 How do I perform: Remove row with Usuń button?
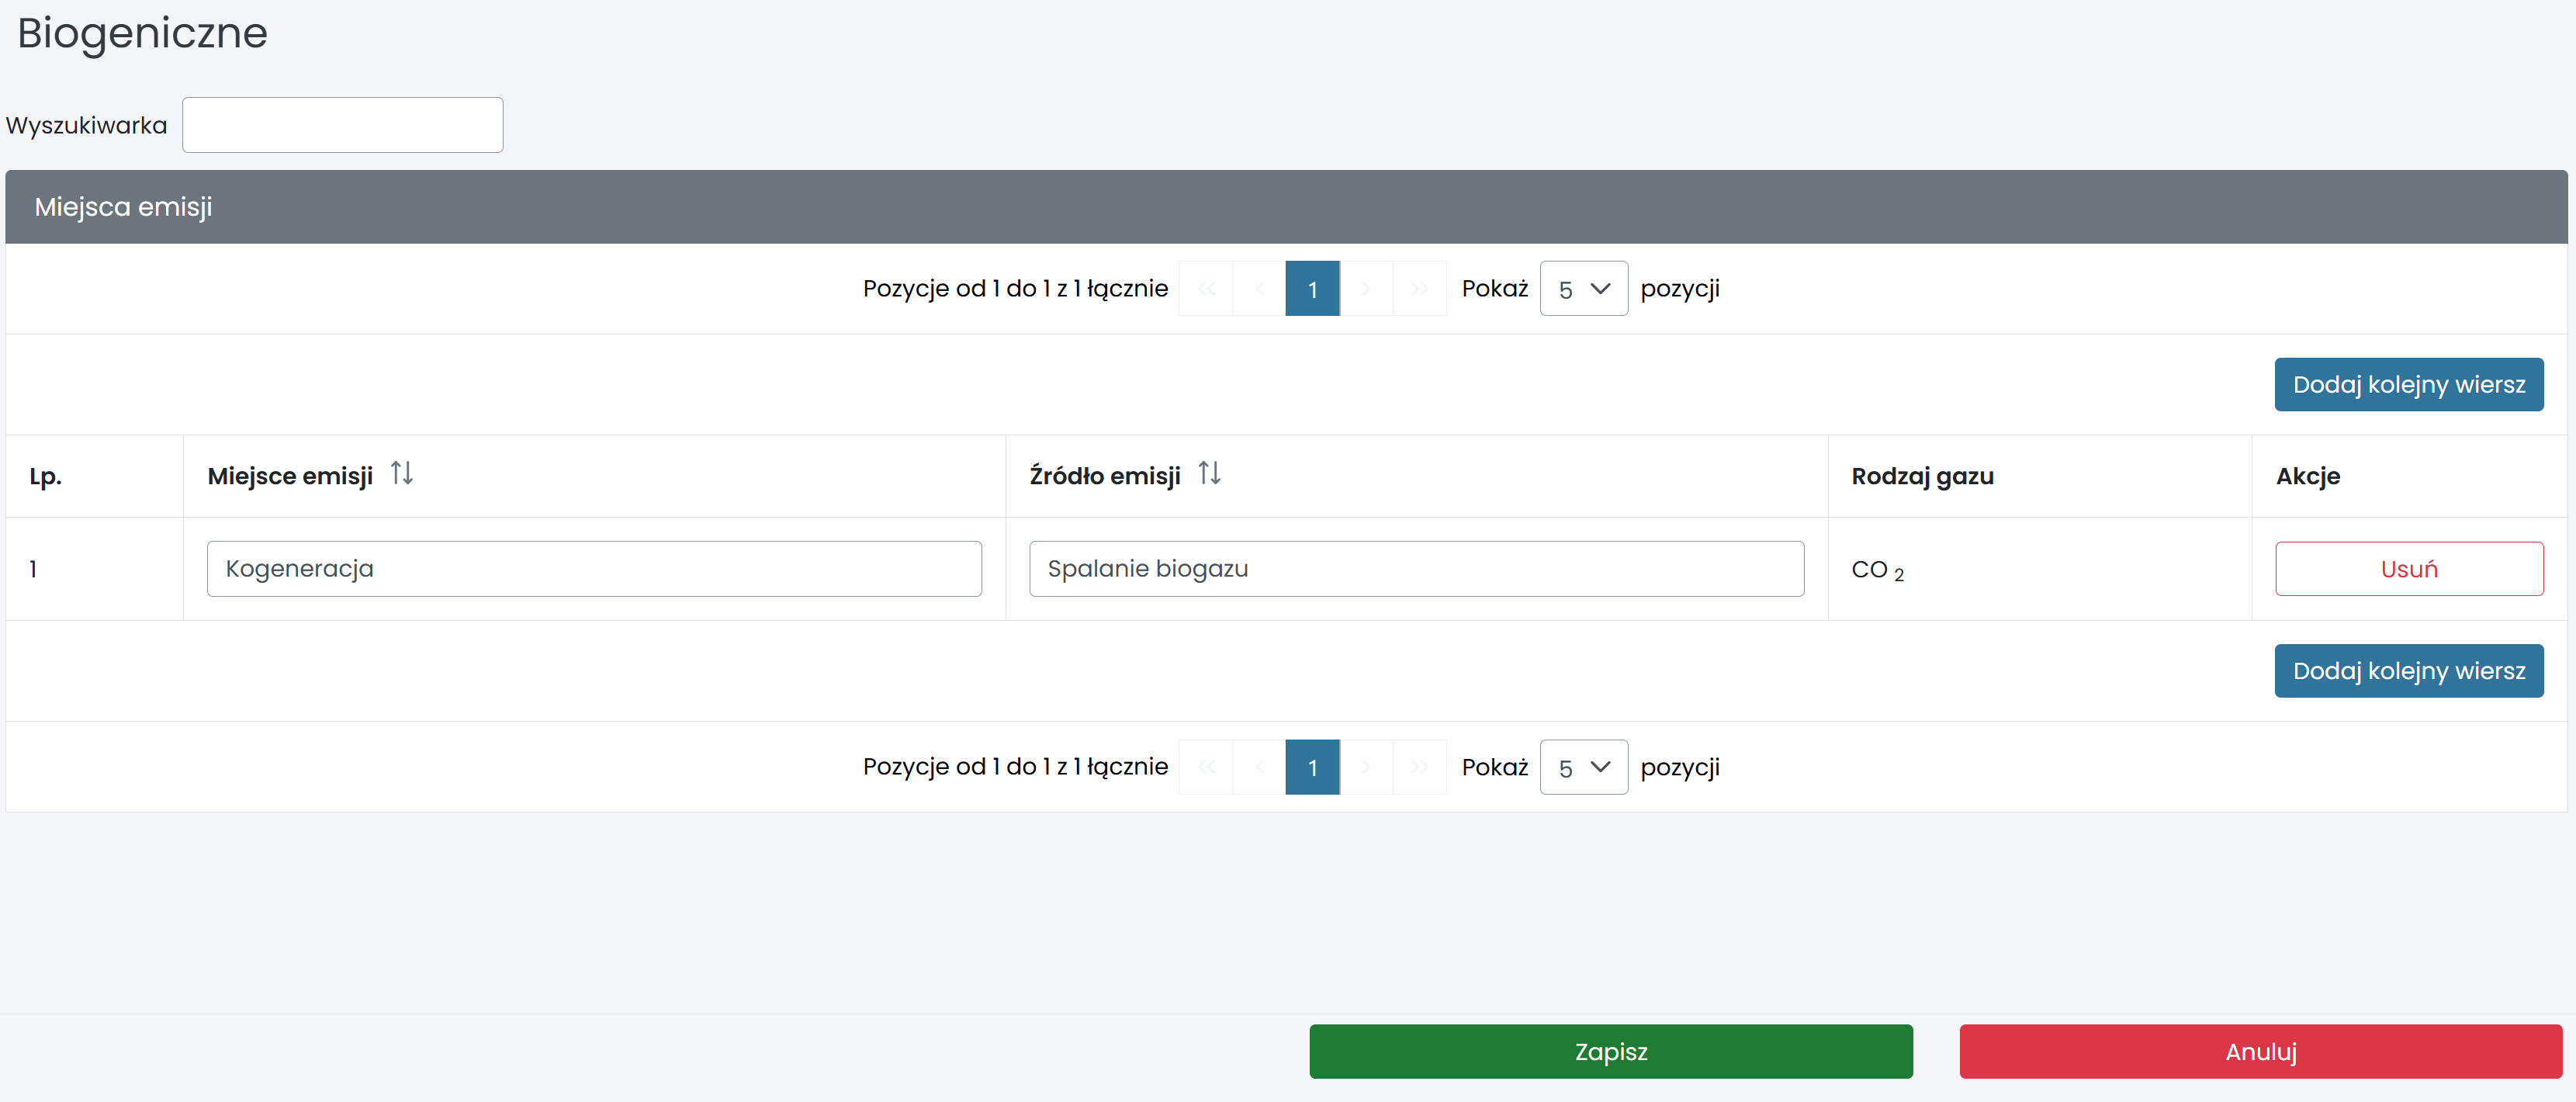(x=2408, y=569)
